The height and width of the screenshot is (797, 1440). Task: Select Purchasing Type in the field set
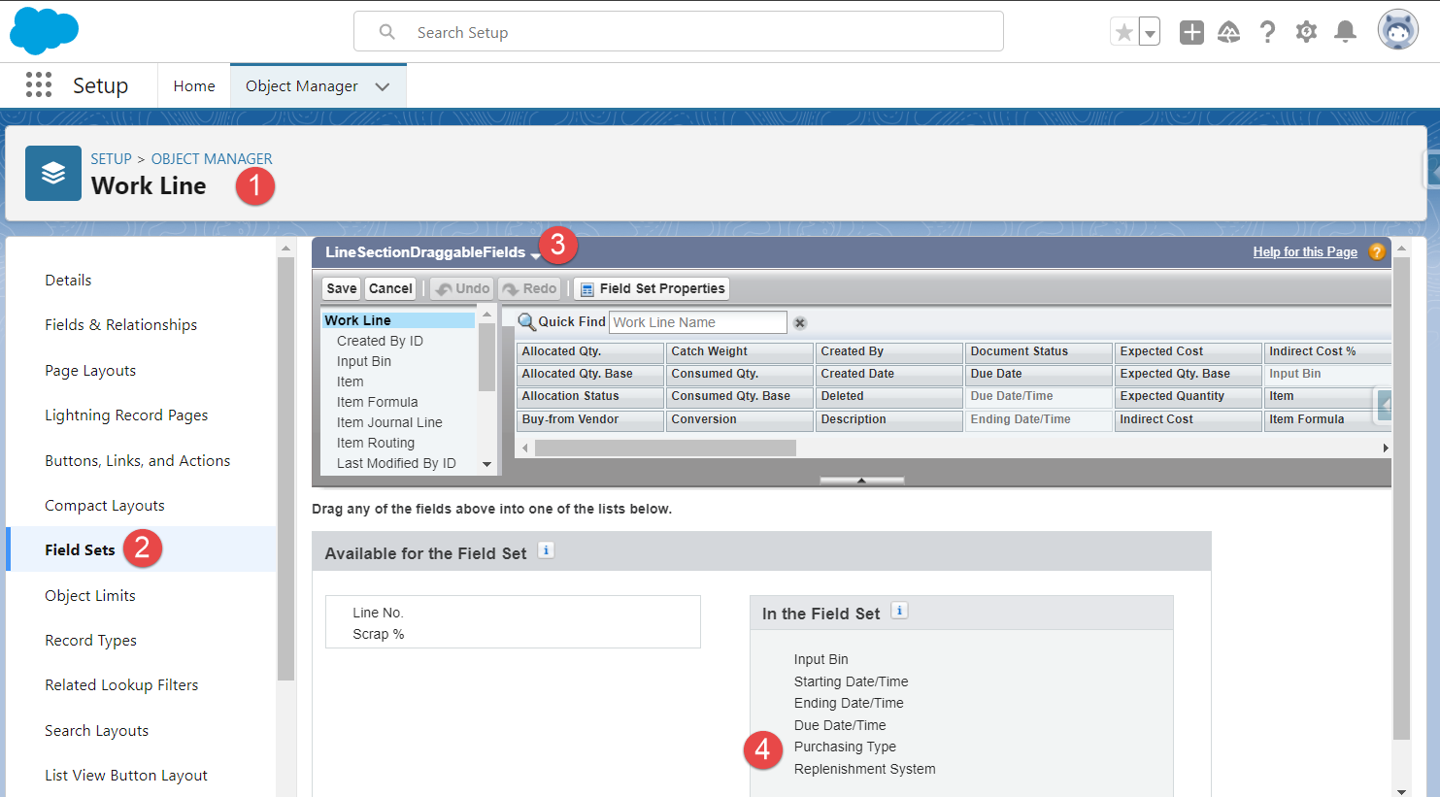click(x=845, y=747)
